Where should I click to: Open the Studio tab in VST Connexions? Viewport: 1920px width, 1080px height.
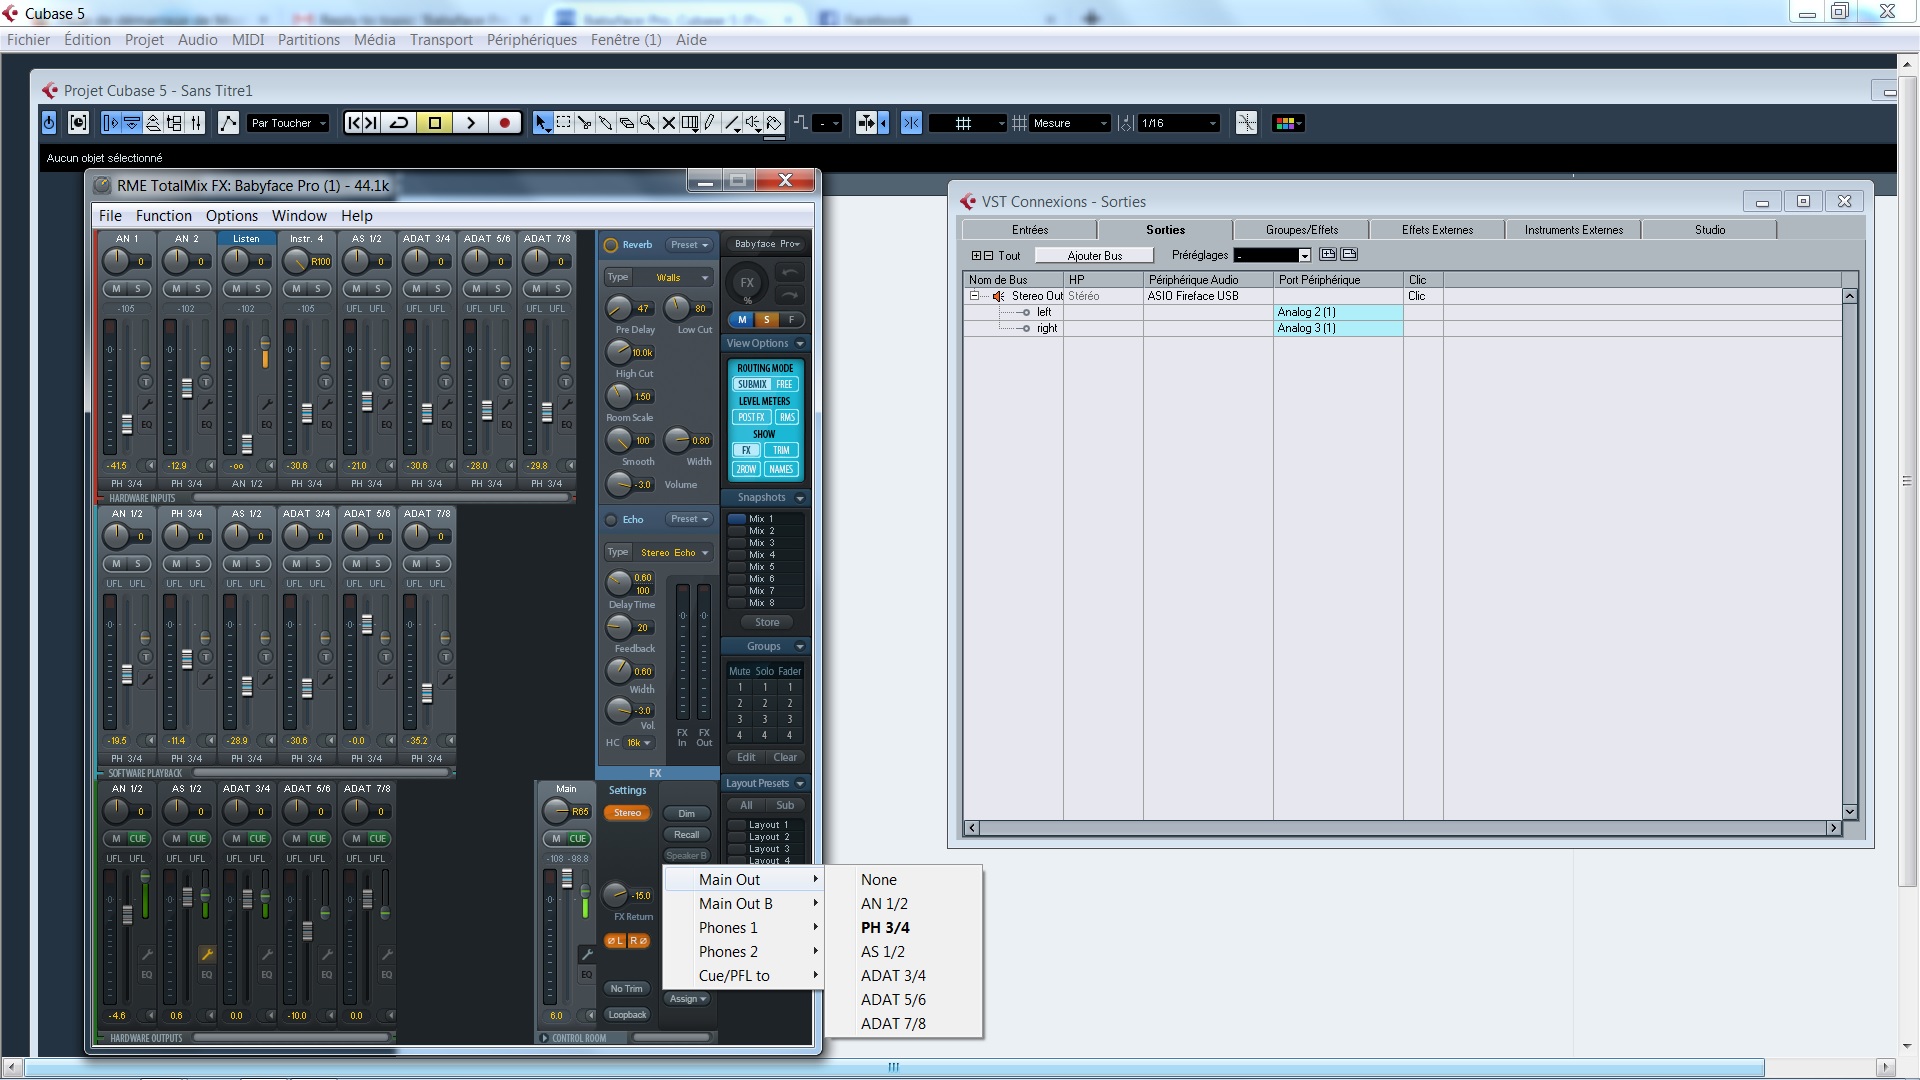pyautogui.click(x=1709, y=230)
